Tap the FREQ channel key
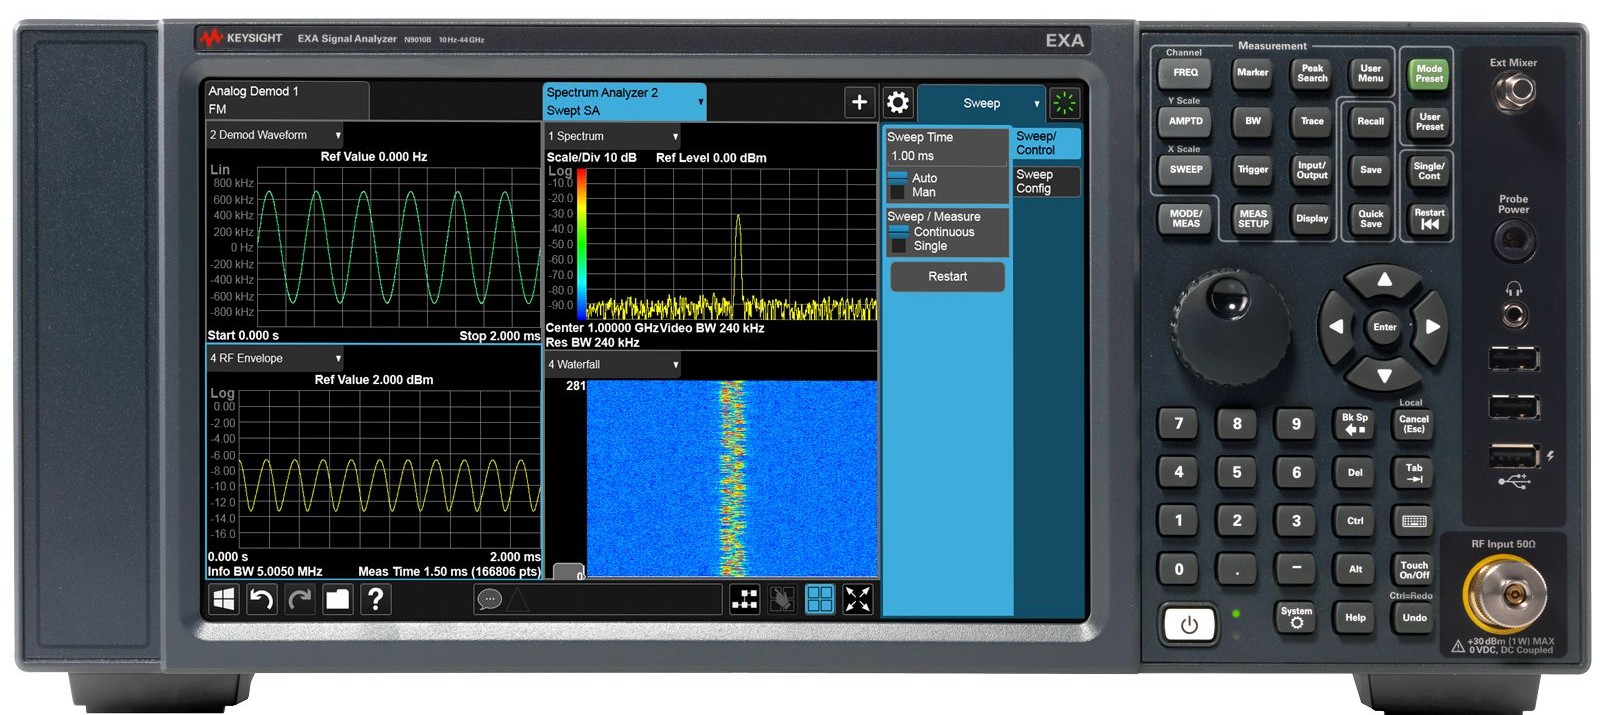This screenshot has height=715, width=1600. pyautogui.click(x=1186, y=73)
